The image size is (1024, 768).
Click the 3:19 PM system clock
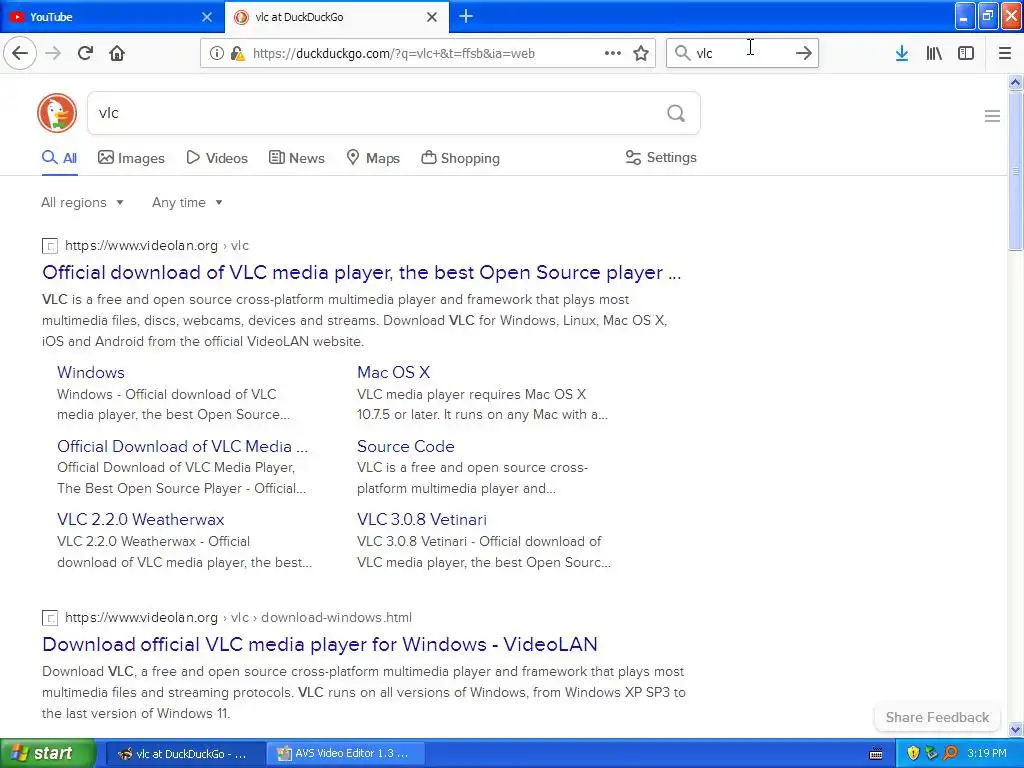pyautogui.click(x=987, y=754)
